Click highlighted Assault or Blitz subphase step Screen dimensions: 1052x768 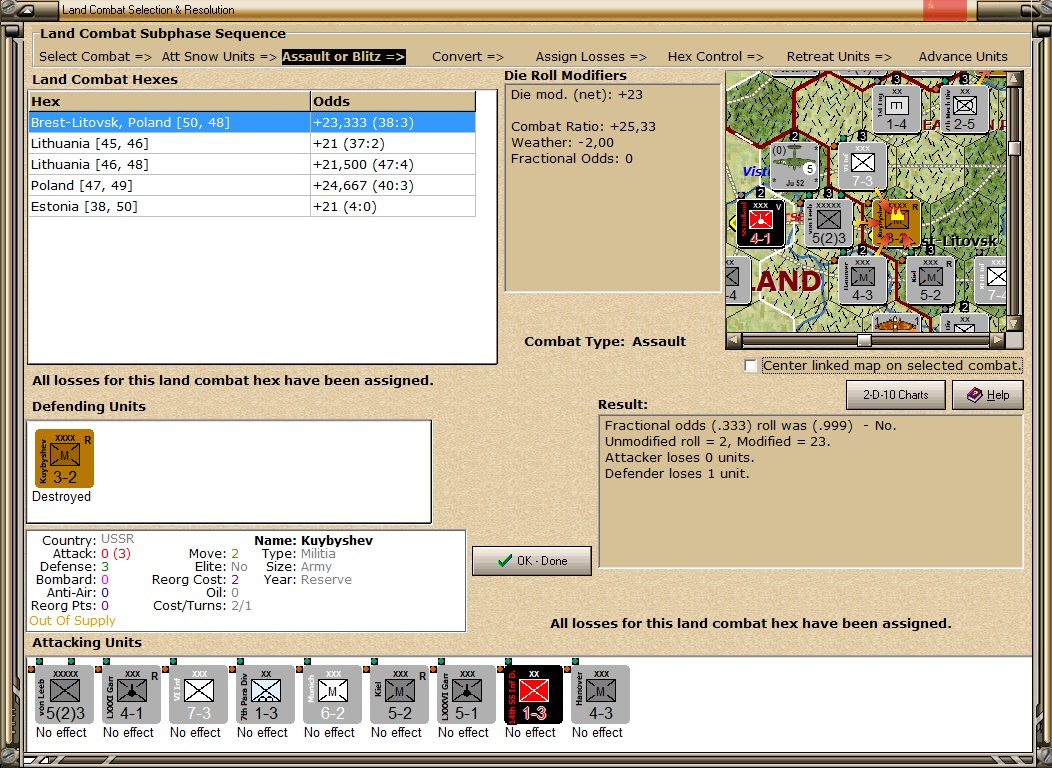click(x=344, y=57)
